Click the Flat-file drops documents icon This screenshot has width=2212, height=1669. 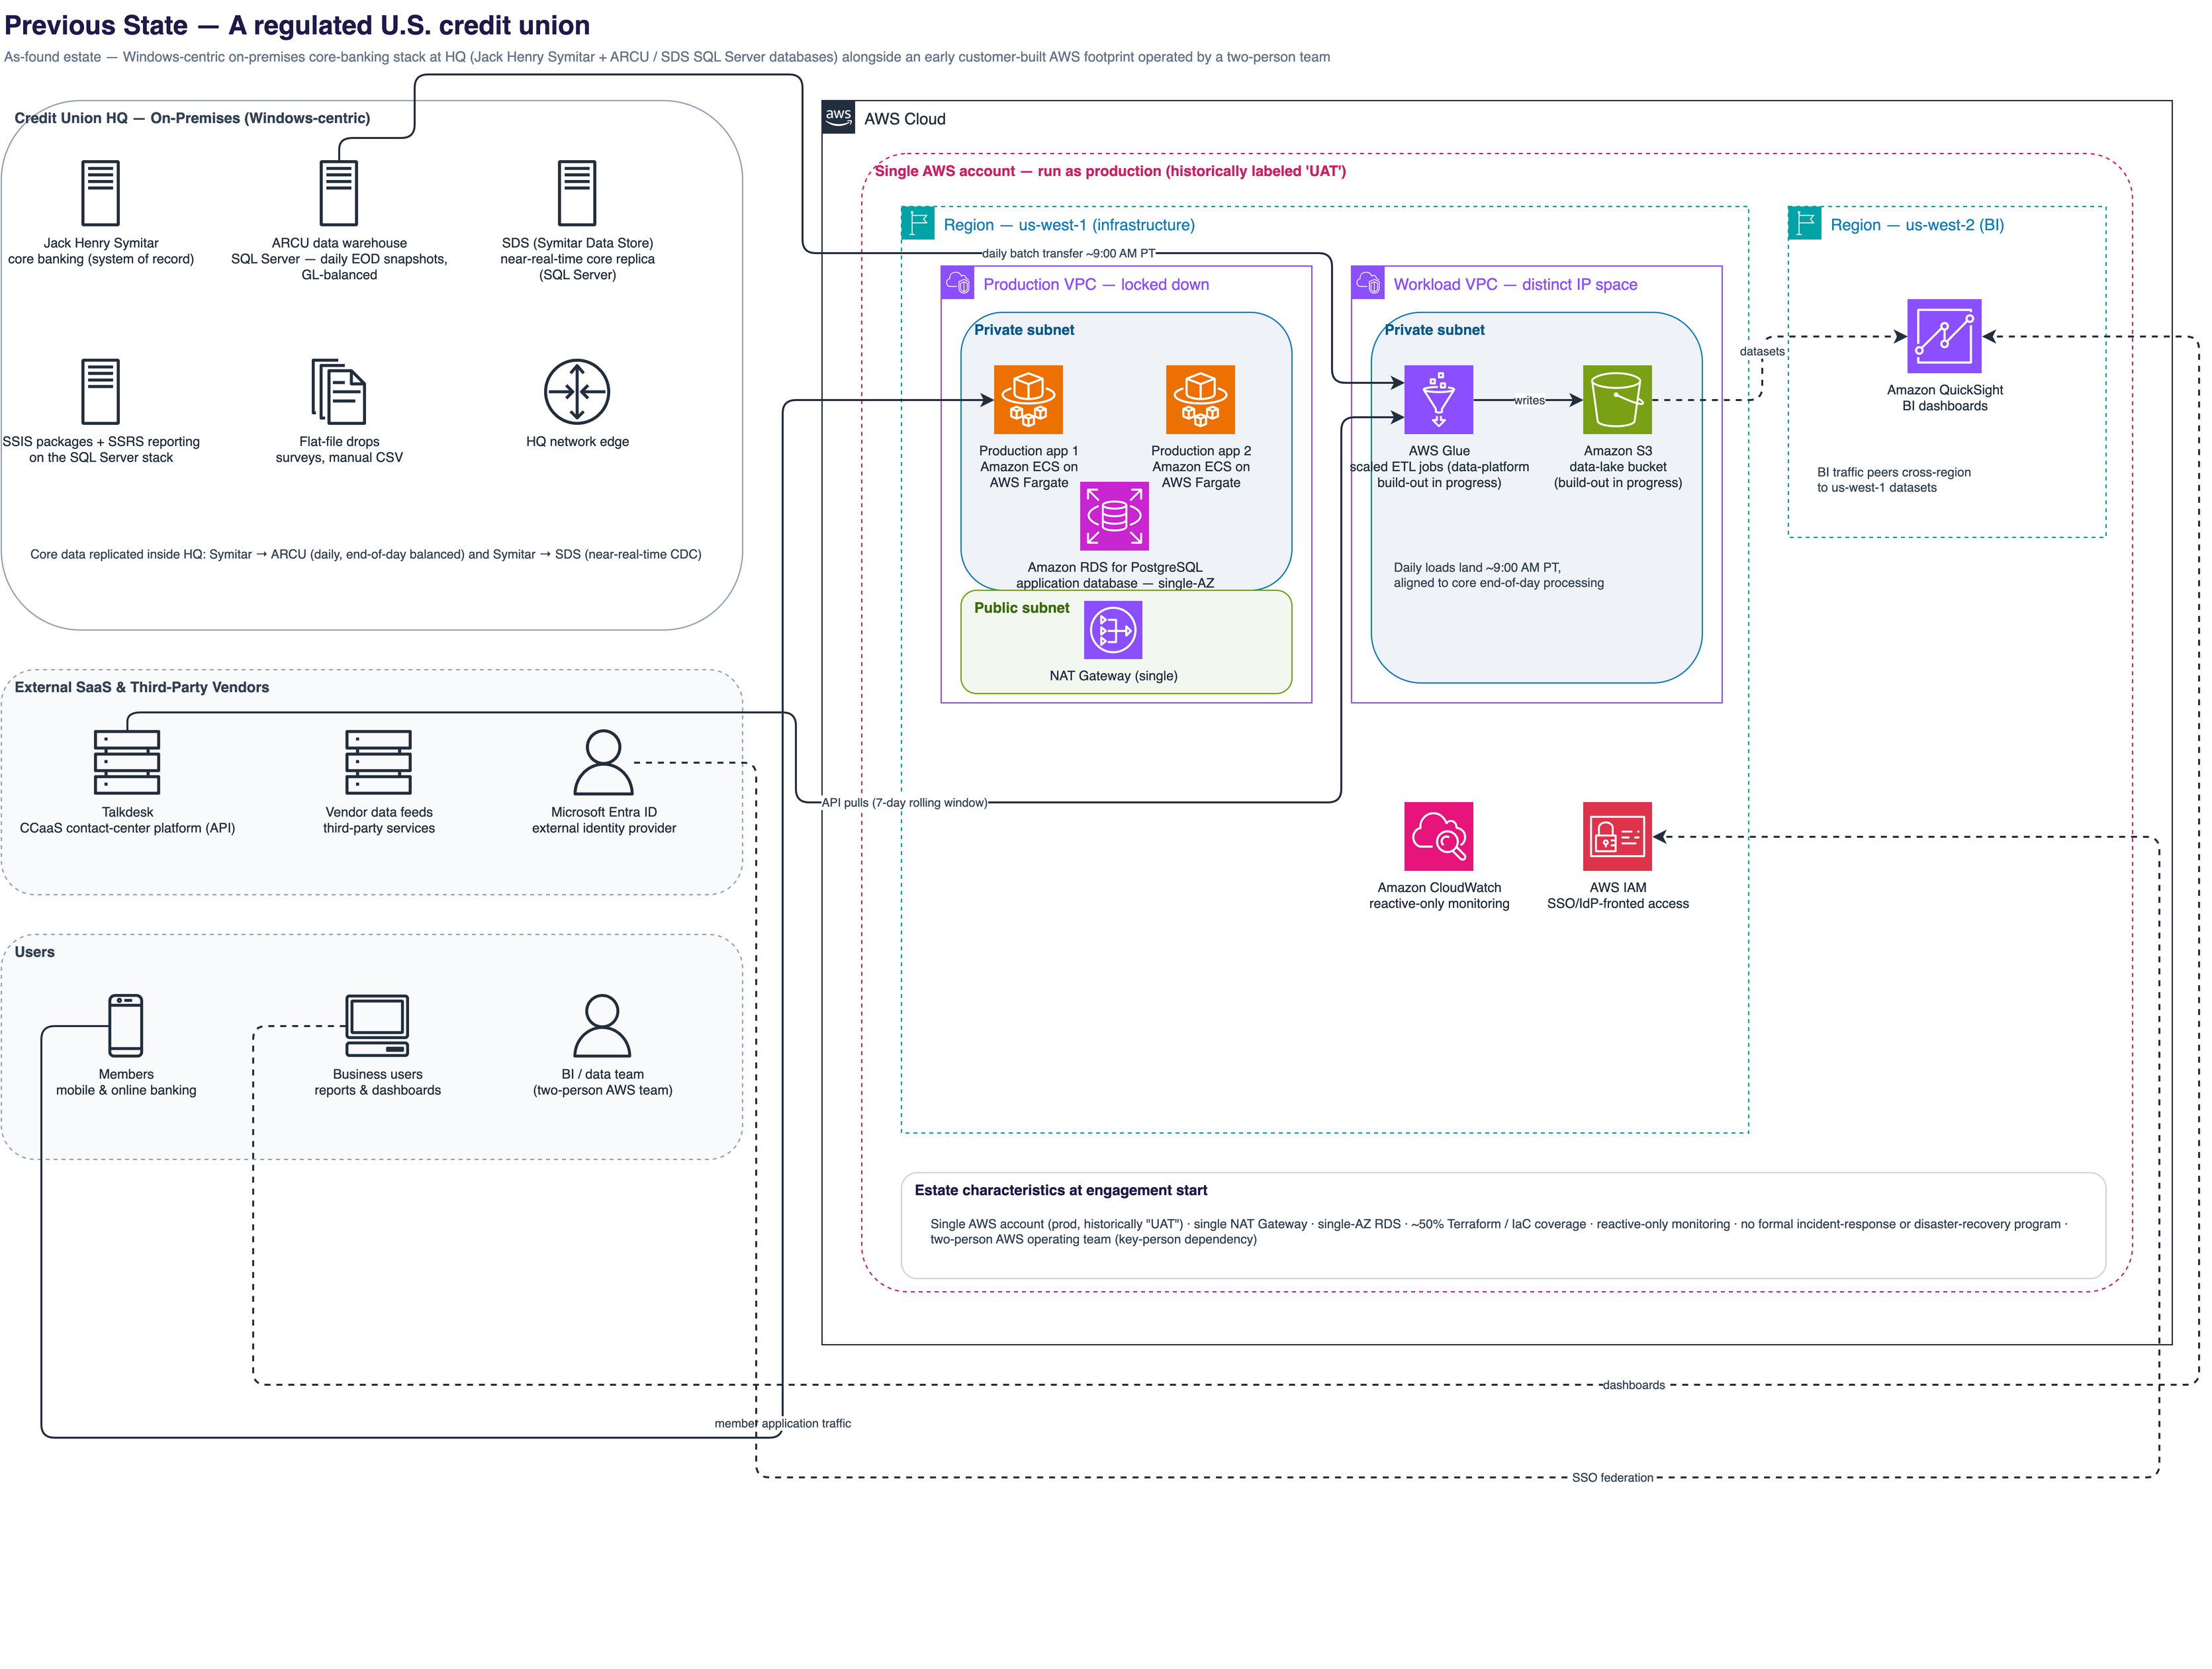pos(339,392)
